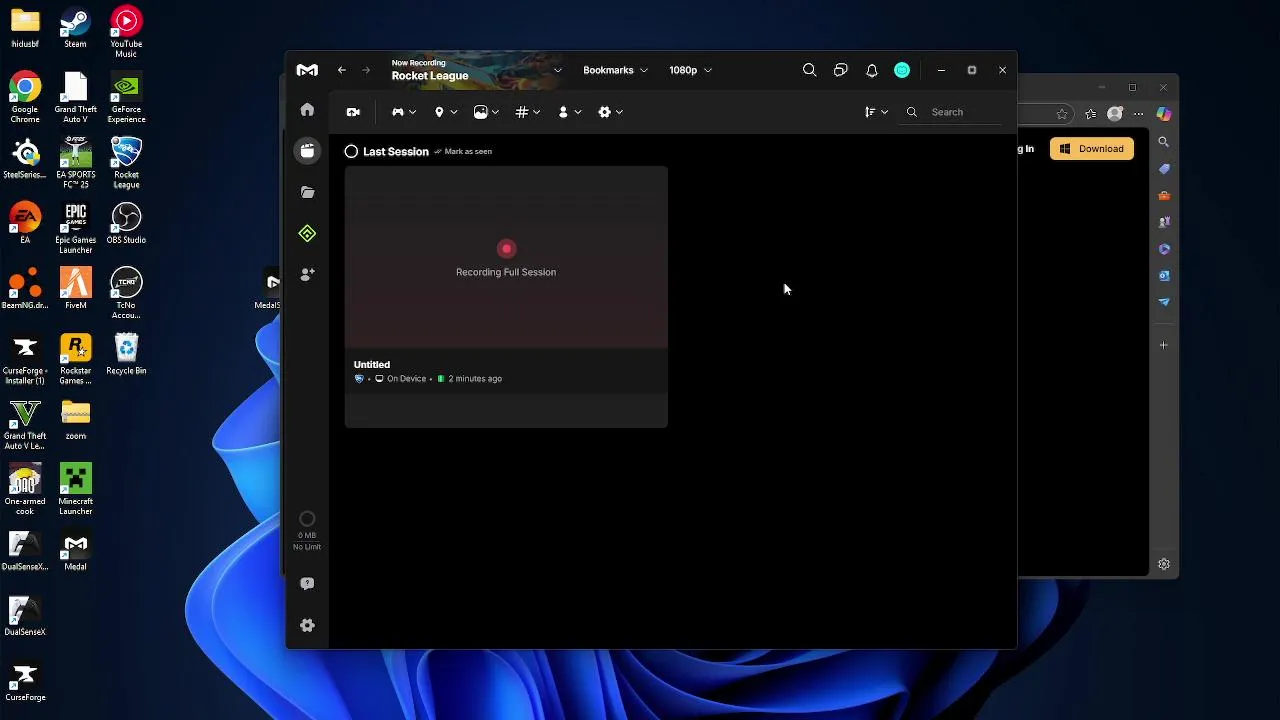Select the zoom folder on desktop

click(x=75, y=420)
